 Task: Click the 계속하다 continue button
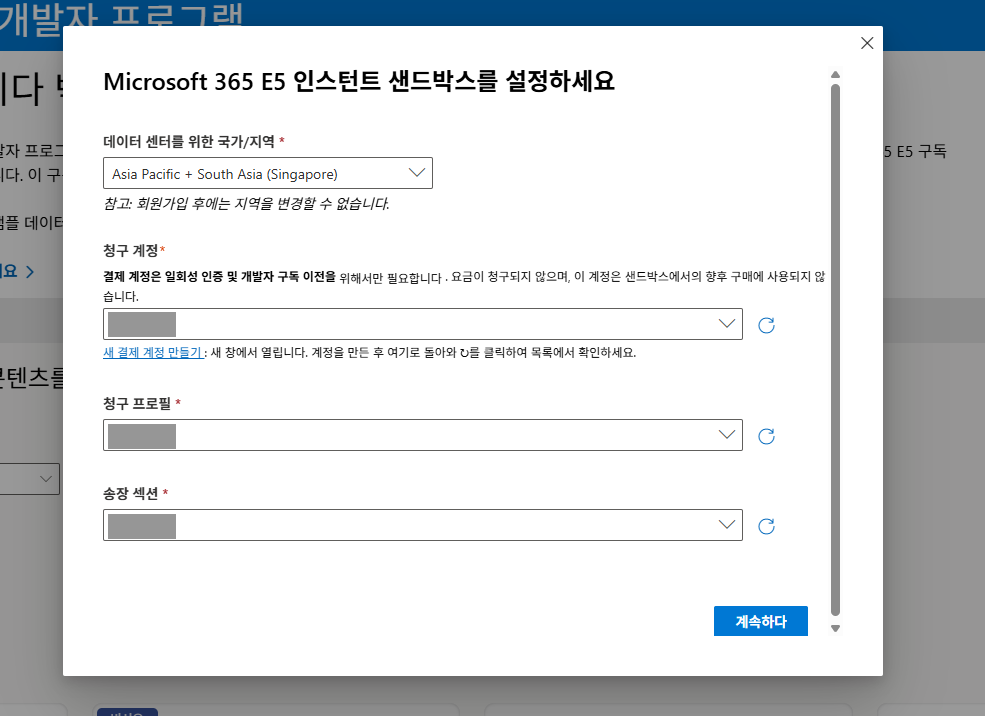pyautogui.click(x=761, y=621)
